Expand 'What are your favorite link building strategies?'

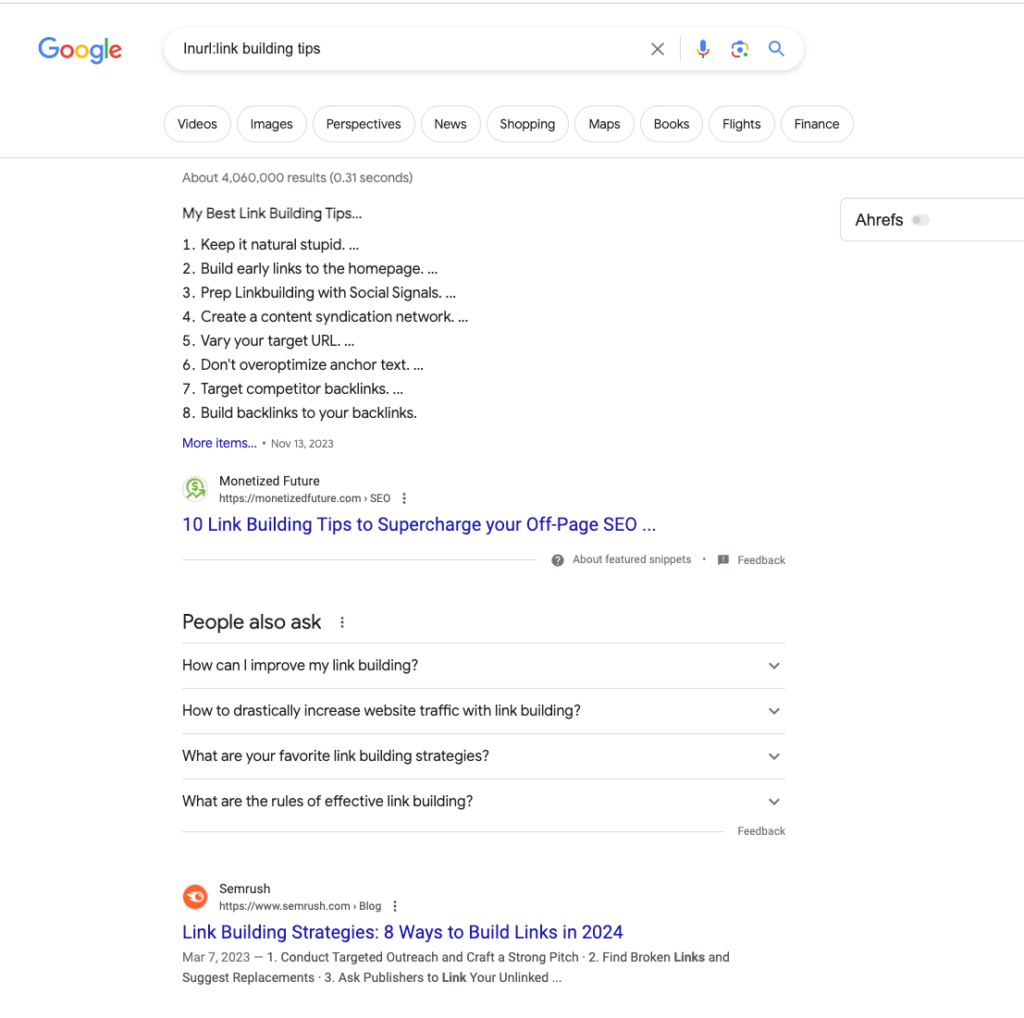tap(773, 756)
